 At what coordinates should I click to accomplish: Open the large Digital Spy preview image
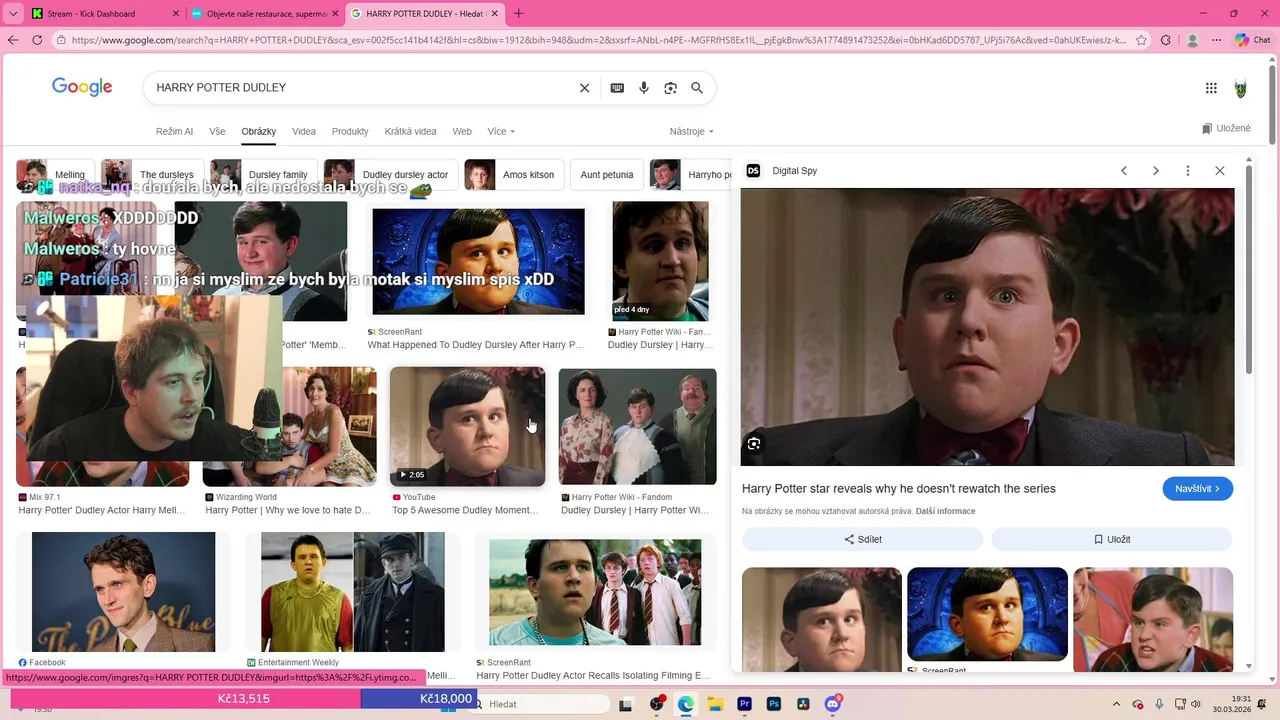987,327
